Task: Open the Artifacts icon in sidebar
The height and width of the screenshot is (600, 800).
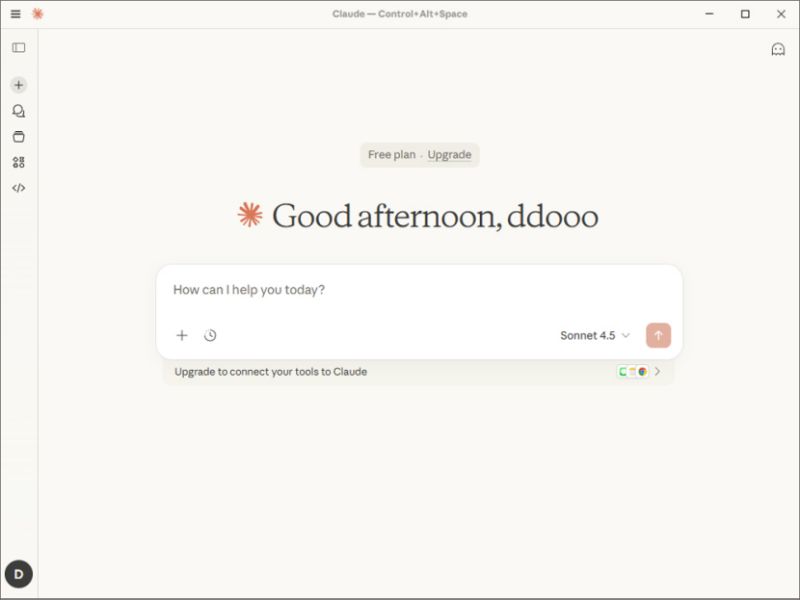Action: (19, 162)
